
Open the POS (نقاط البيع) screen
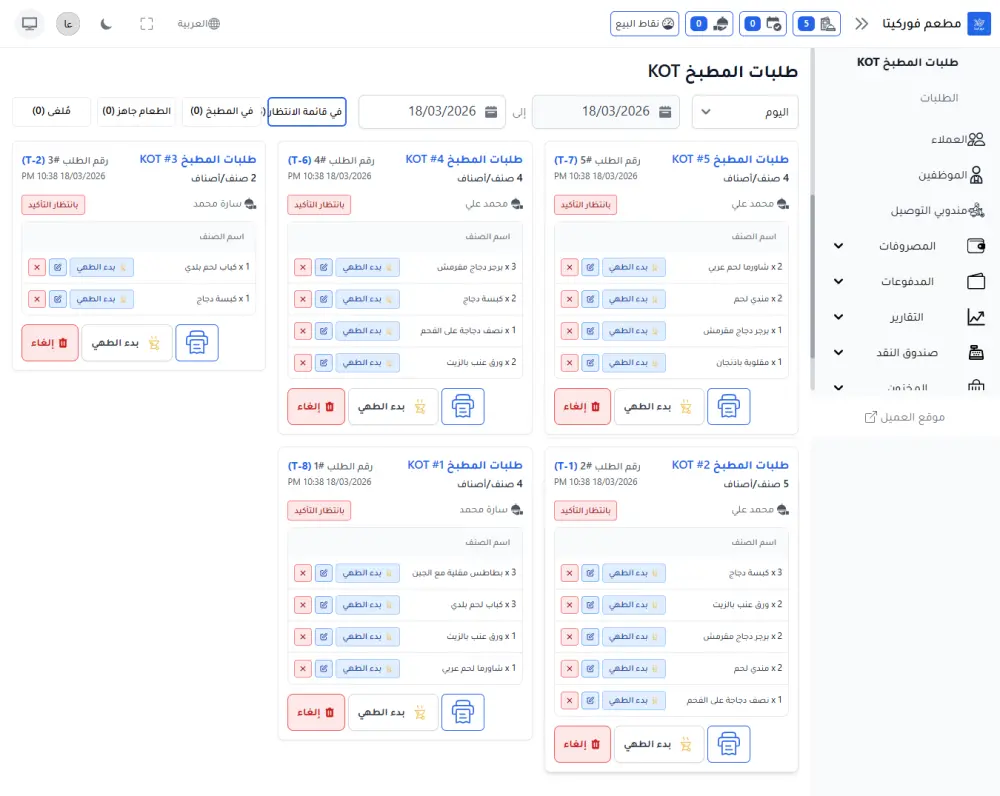tap(644, 23)
